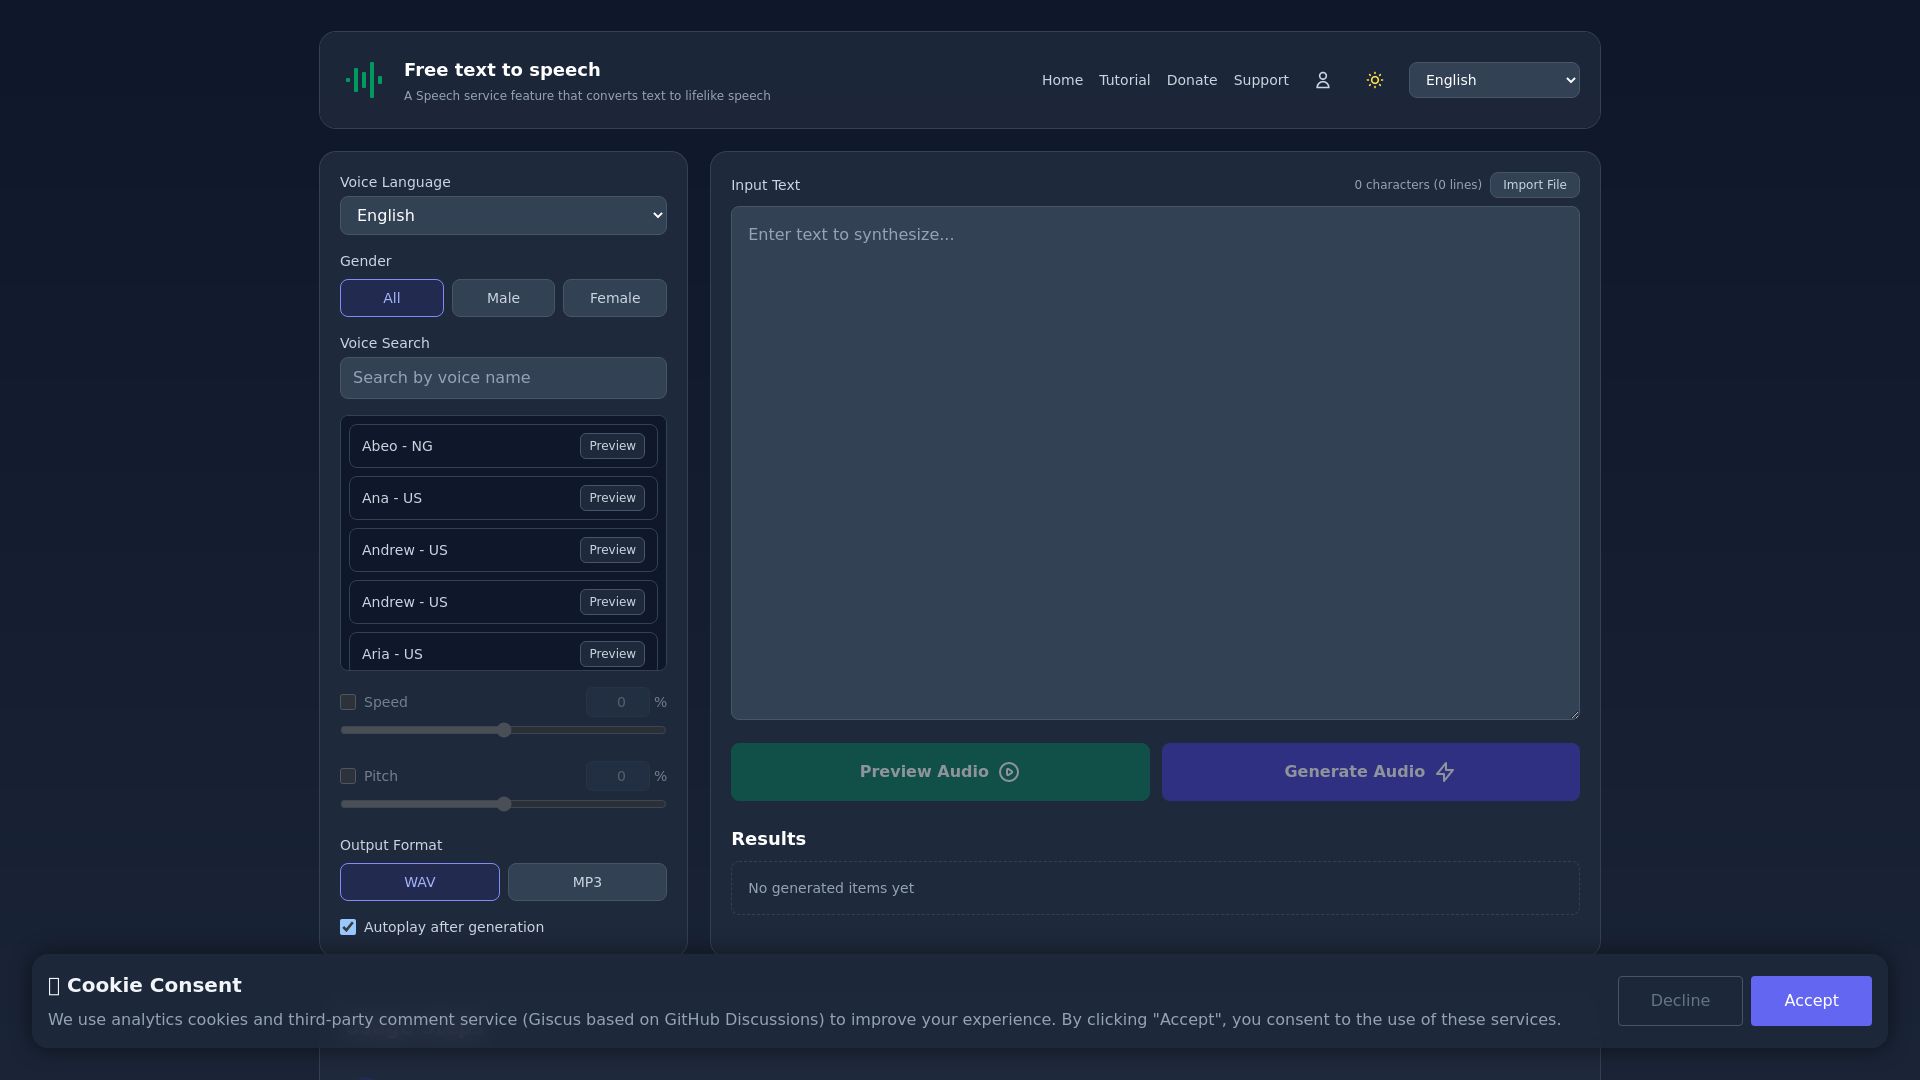Open the site language dropdown in header
This screenshot has width=1920, height=1080.
[x=1494, y=80]
